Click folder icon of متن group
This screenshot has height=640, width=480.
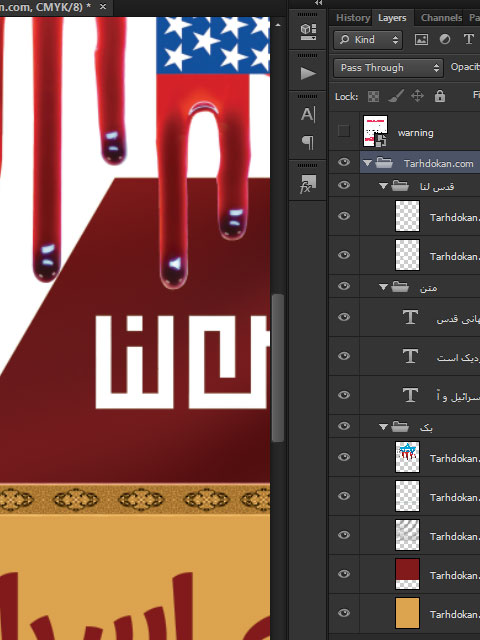[400, 287]
